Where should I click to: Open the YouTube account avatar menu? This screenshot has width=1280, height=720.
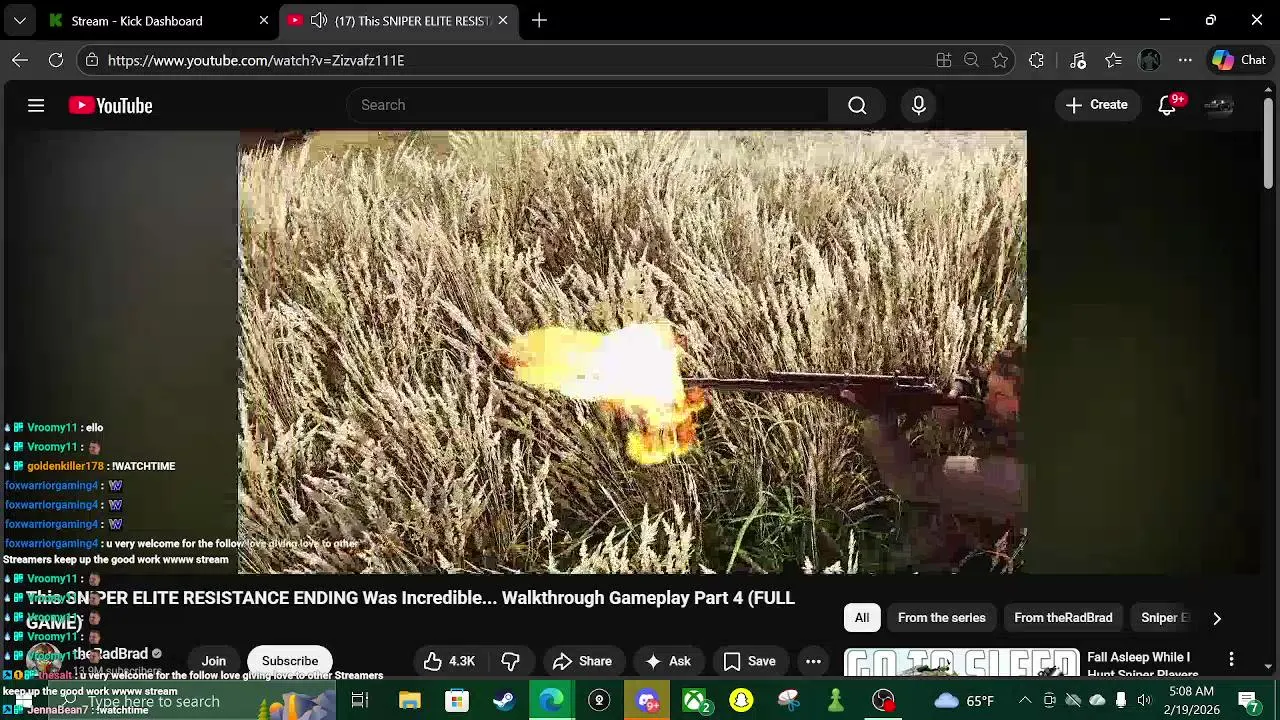click(x=1219, y=105)
